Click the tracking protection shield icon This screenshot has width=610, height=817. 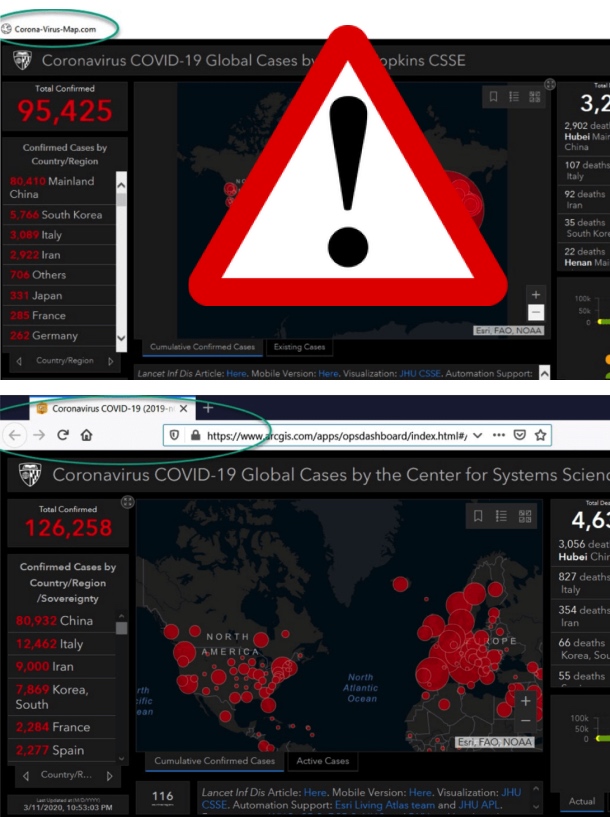coord(174,436)
